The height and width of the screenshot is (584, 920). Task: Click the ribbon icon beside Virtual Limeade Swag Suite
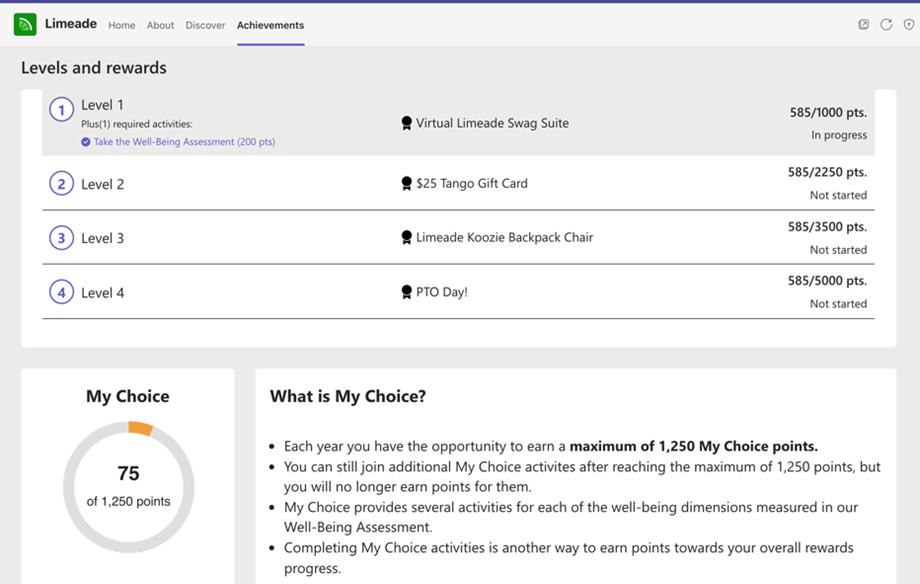(406, 123)
